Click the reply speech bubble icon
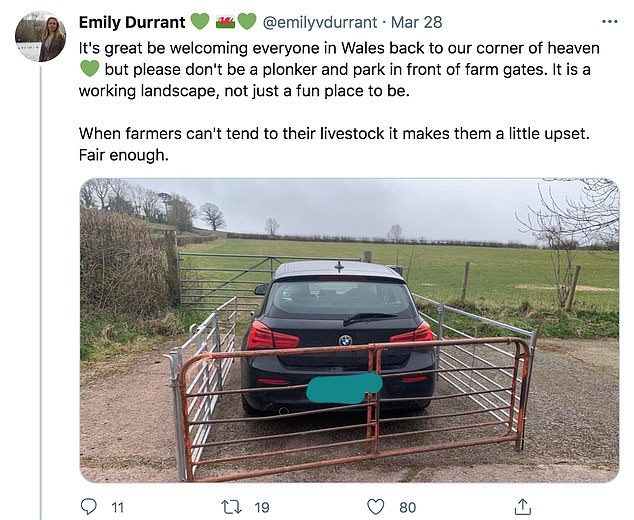634x520 pixels. tap(89, 506)
